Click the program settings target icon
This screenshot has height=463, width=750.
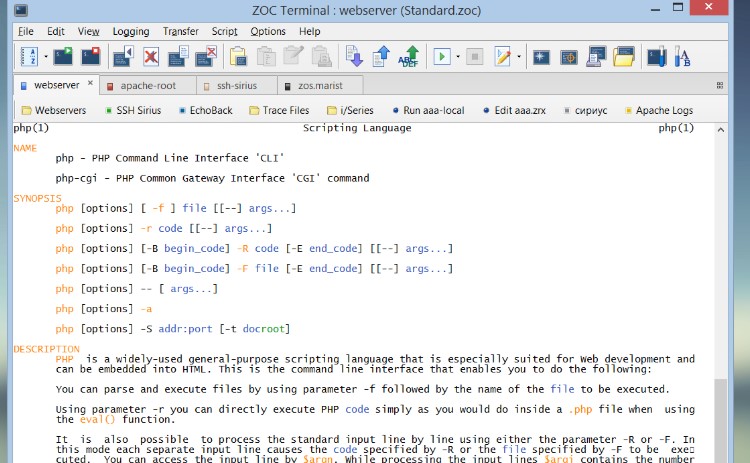coord(569,57)
